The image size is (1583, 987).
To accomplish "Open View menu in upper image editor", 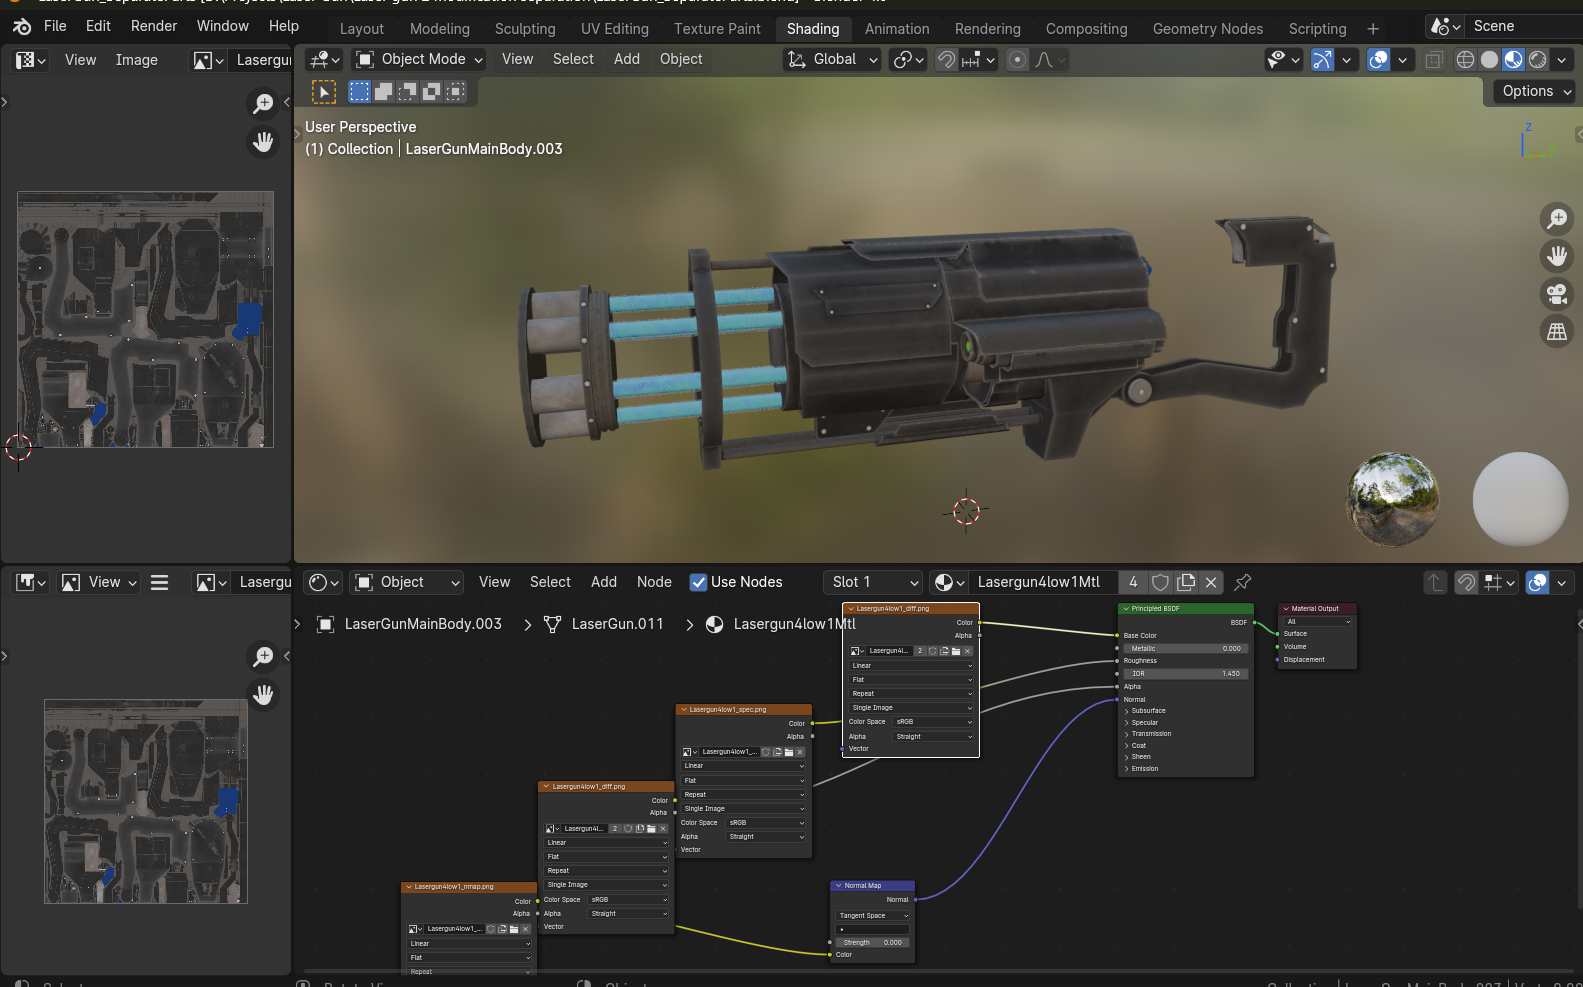I will pos(80,60).
